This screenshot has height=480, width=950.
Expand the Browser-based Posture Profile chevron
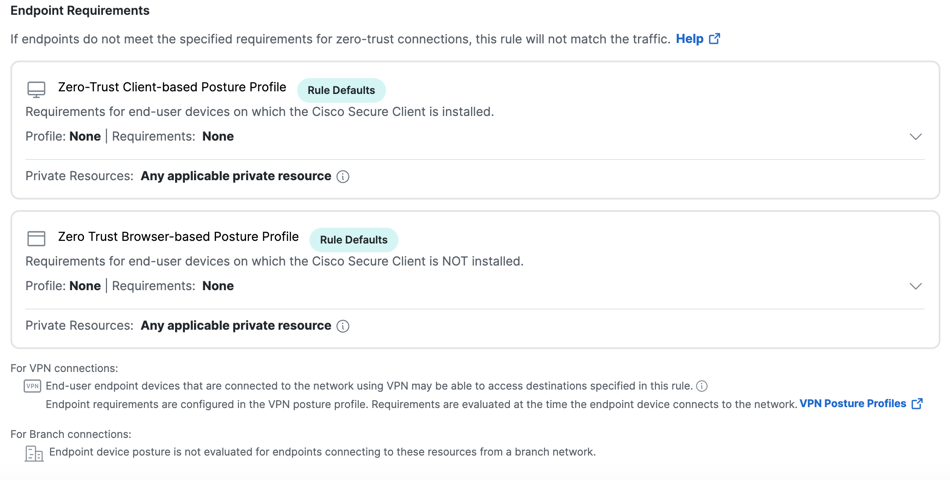click(x=915, y=286)
